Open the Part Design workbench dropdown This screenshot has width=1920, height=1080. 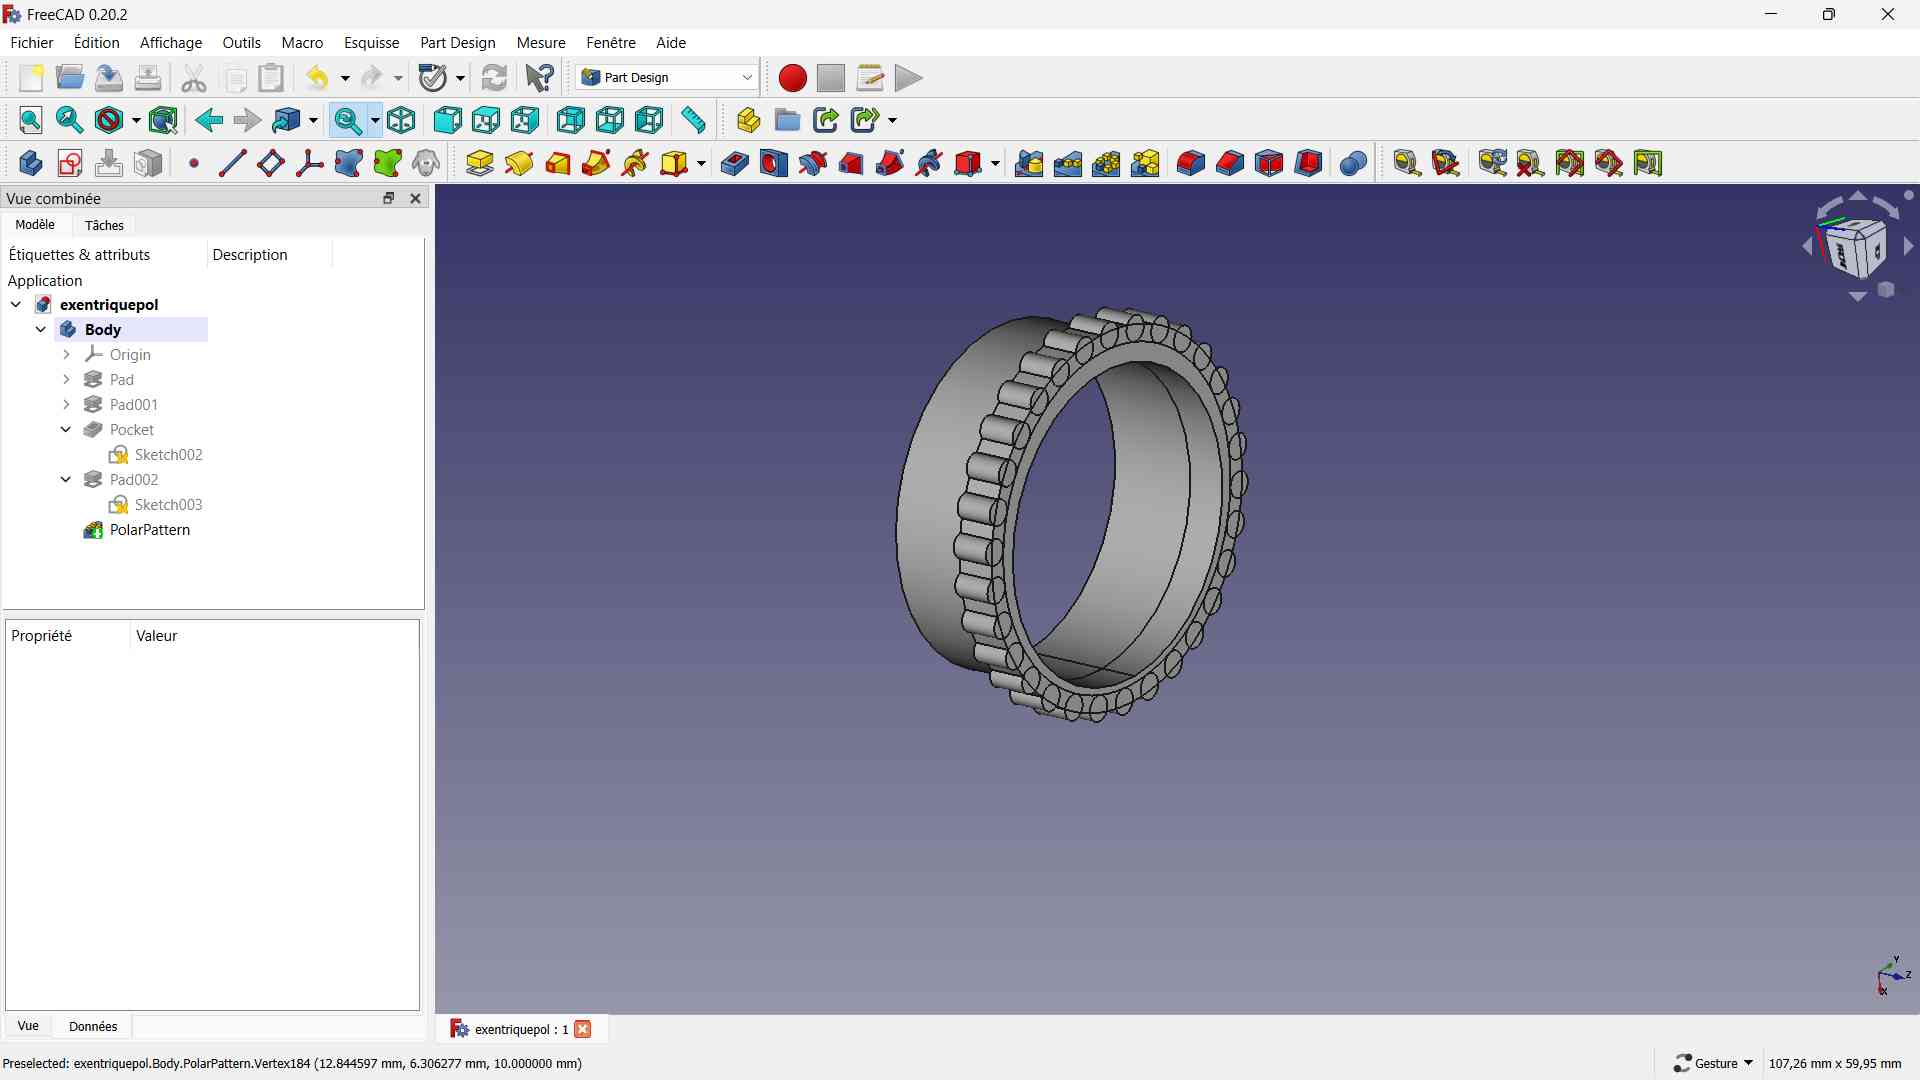[x=667, y=78]
